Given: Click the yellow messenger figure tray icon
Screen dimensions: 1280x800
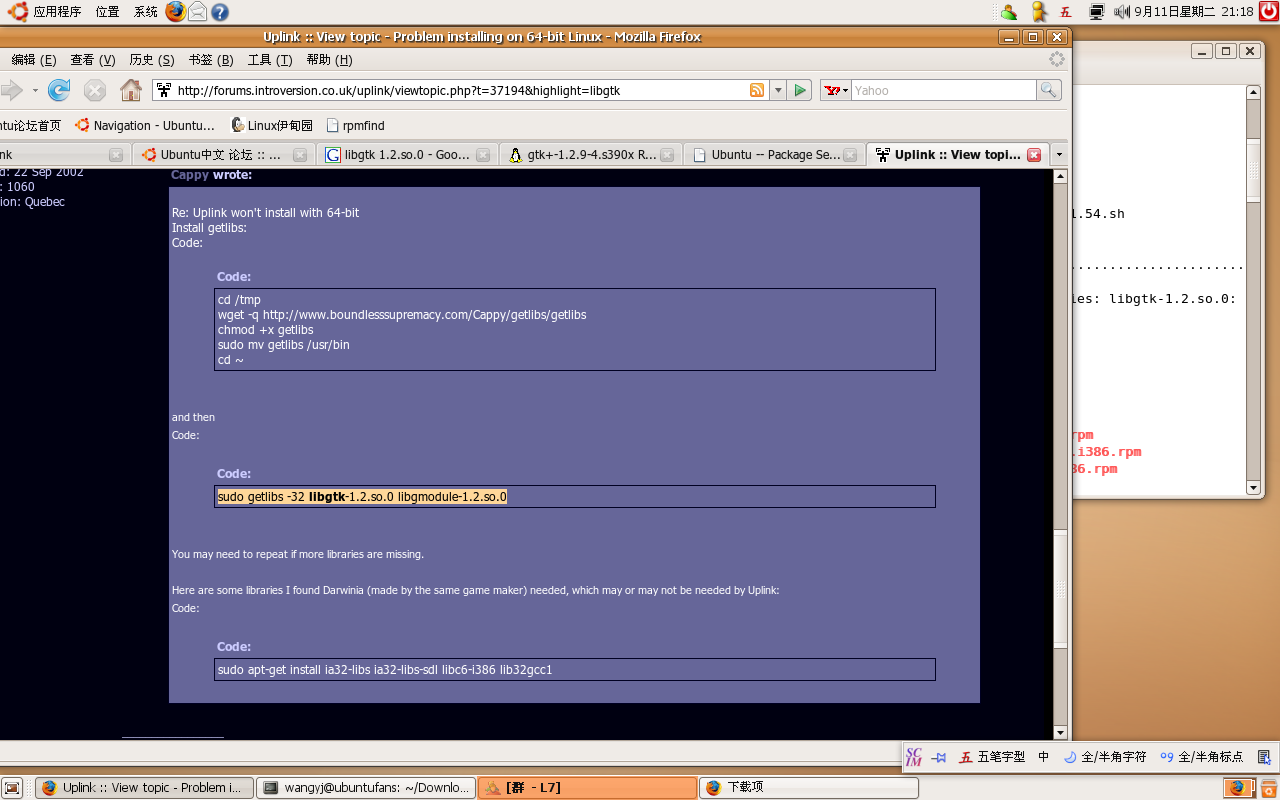Looking at the screenshot, I should 1038,12.
